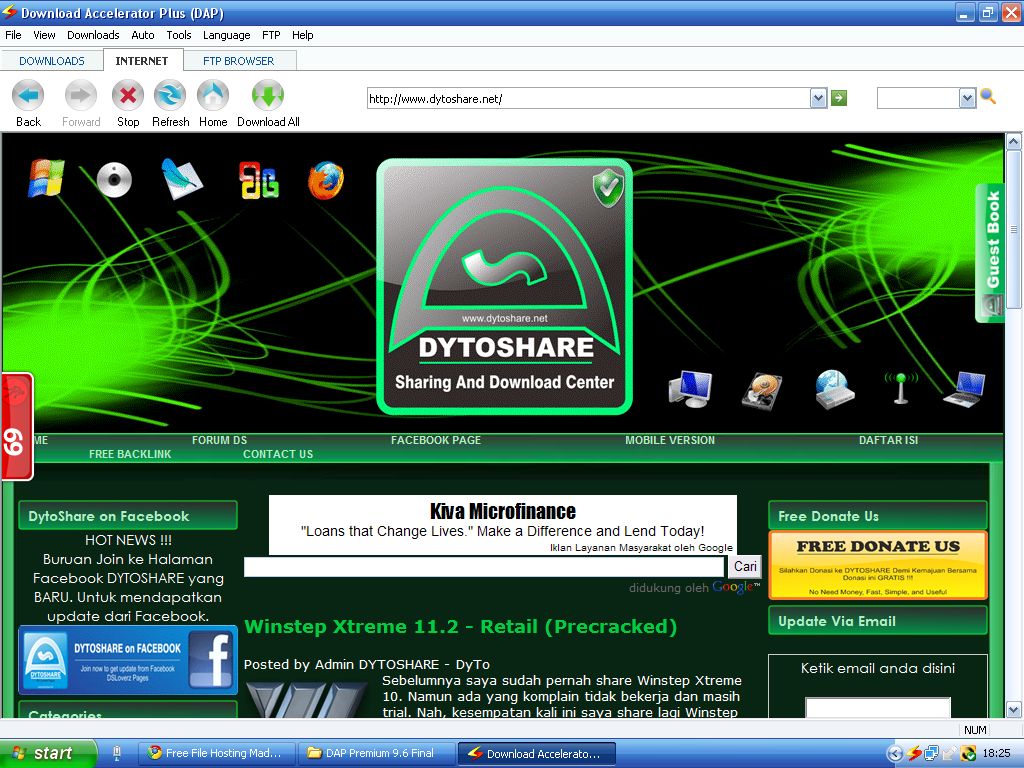
Task: Click the laptop icon on banner
Action: coord(965,389)
